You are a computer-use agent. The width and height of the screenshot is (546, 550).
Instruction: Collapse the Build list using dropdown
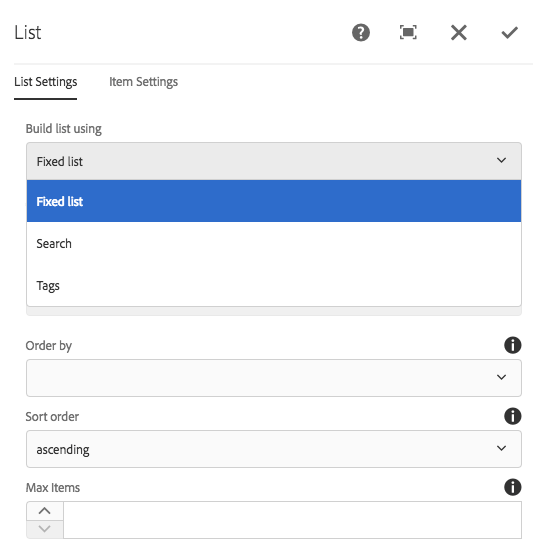[274, 161]
